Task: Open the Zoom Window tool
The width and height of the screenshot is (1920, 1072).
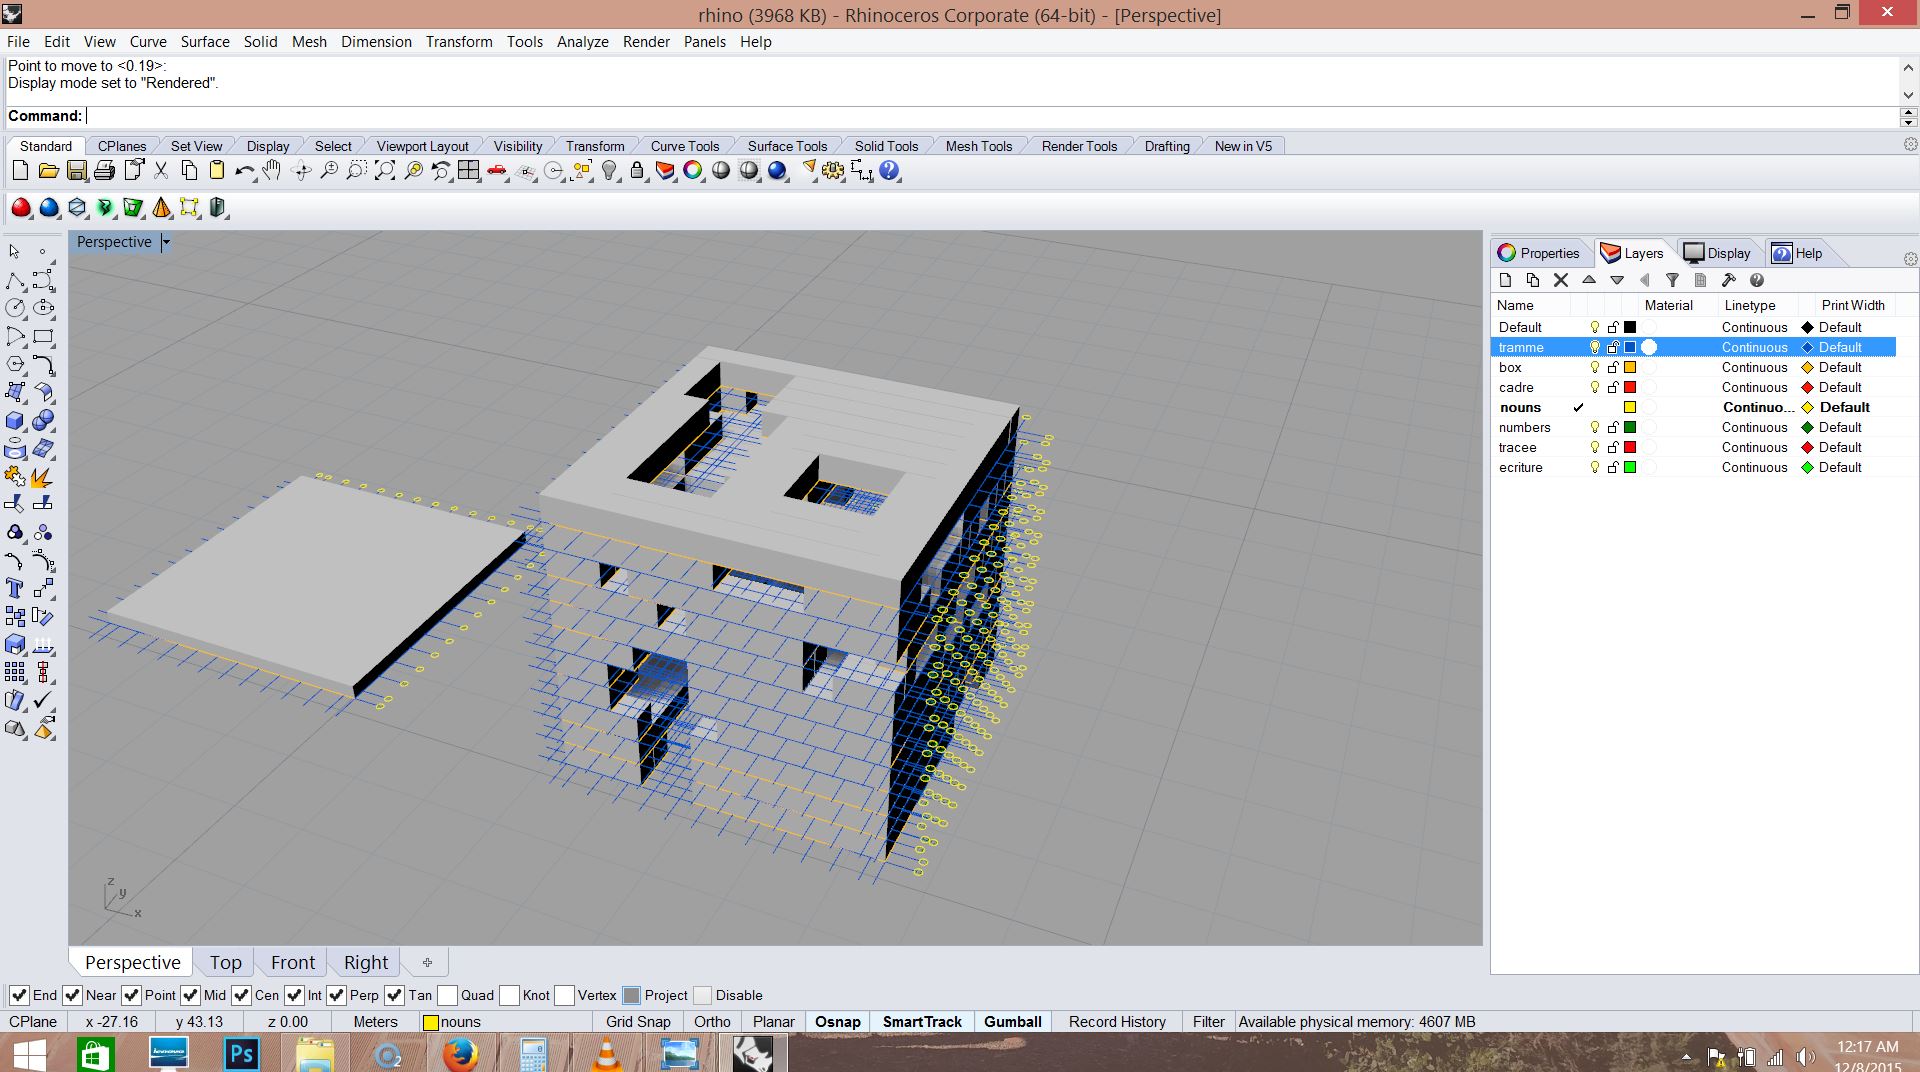Action: pyautogui.click(x=357, y=170)
